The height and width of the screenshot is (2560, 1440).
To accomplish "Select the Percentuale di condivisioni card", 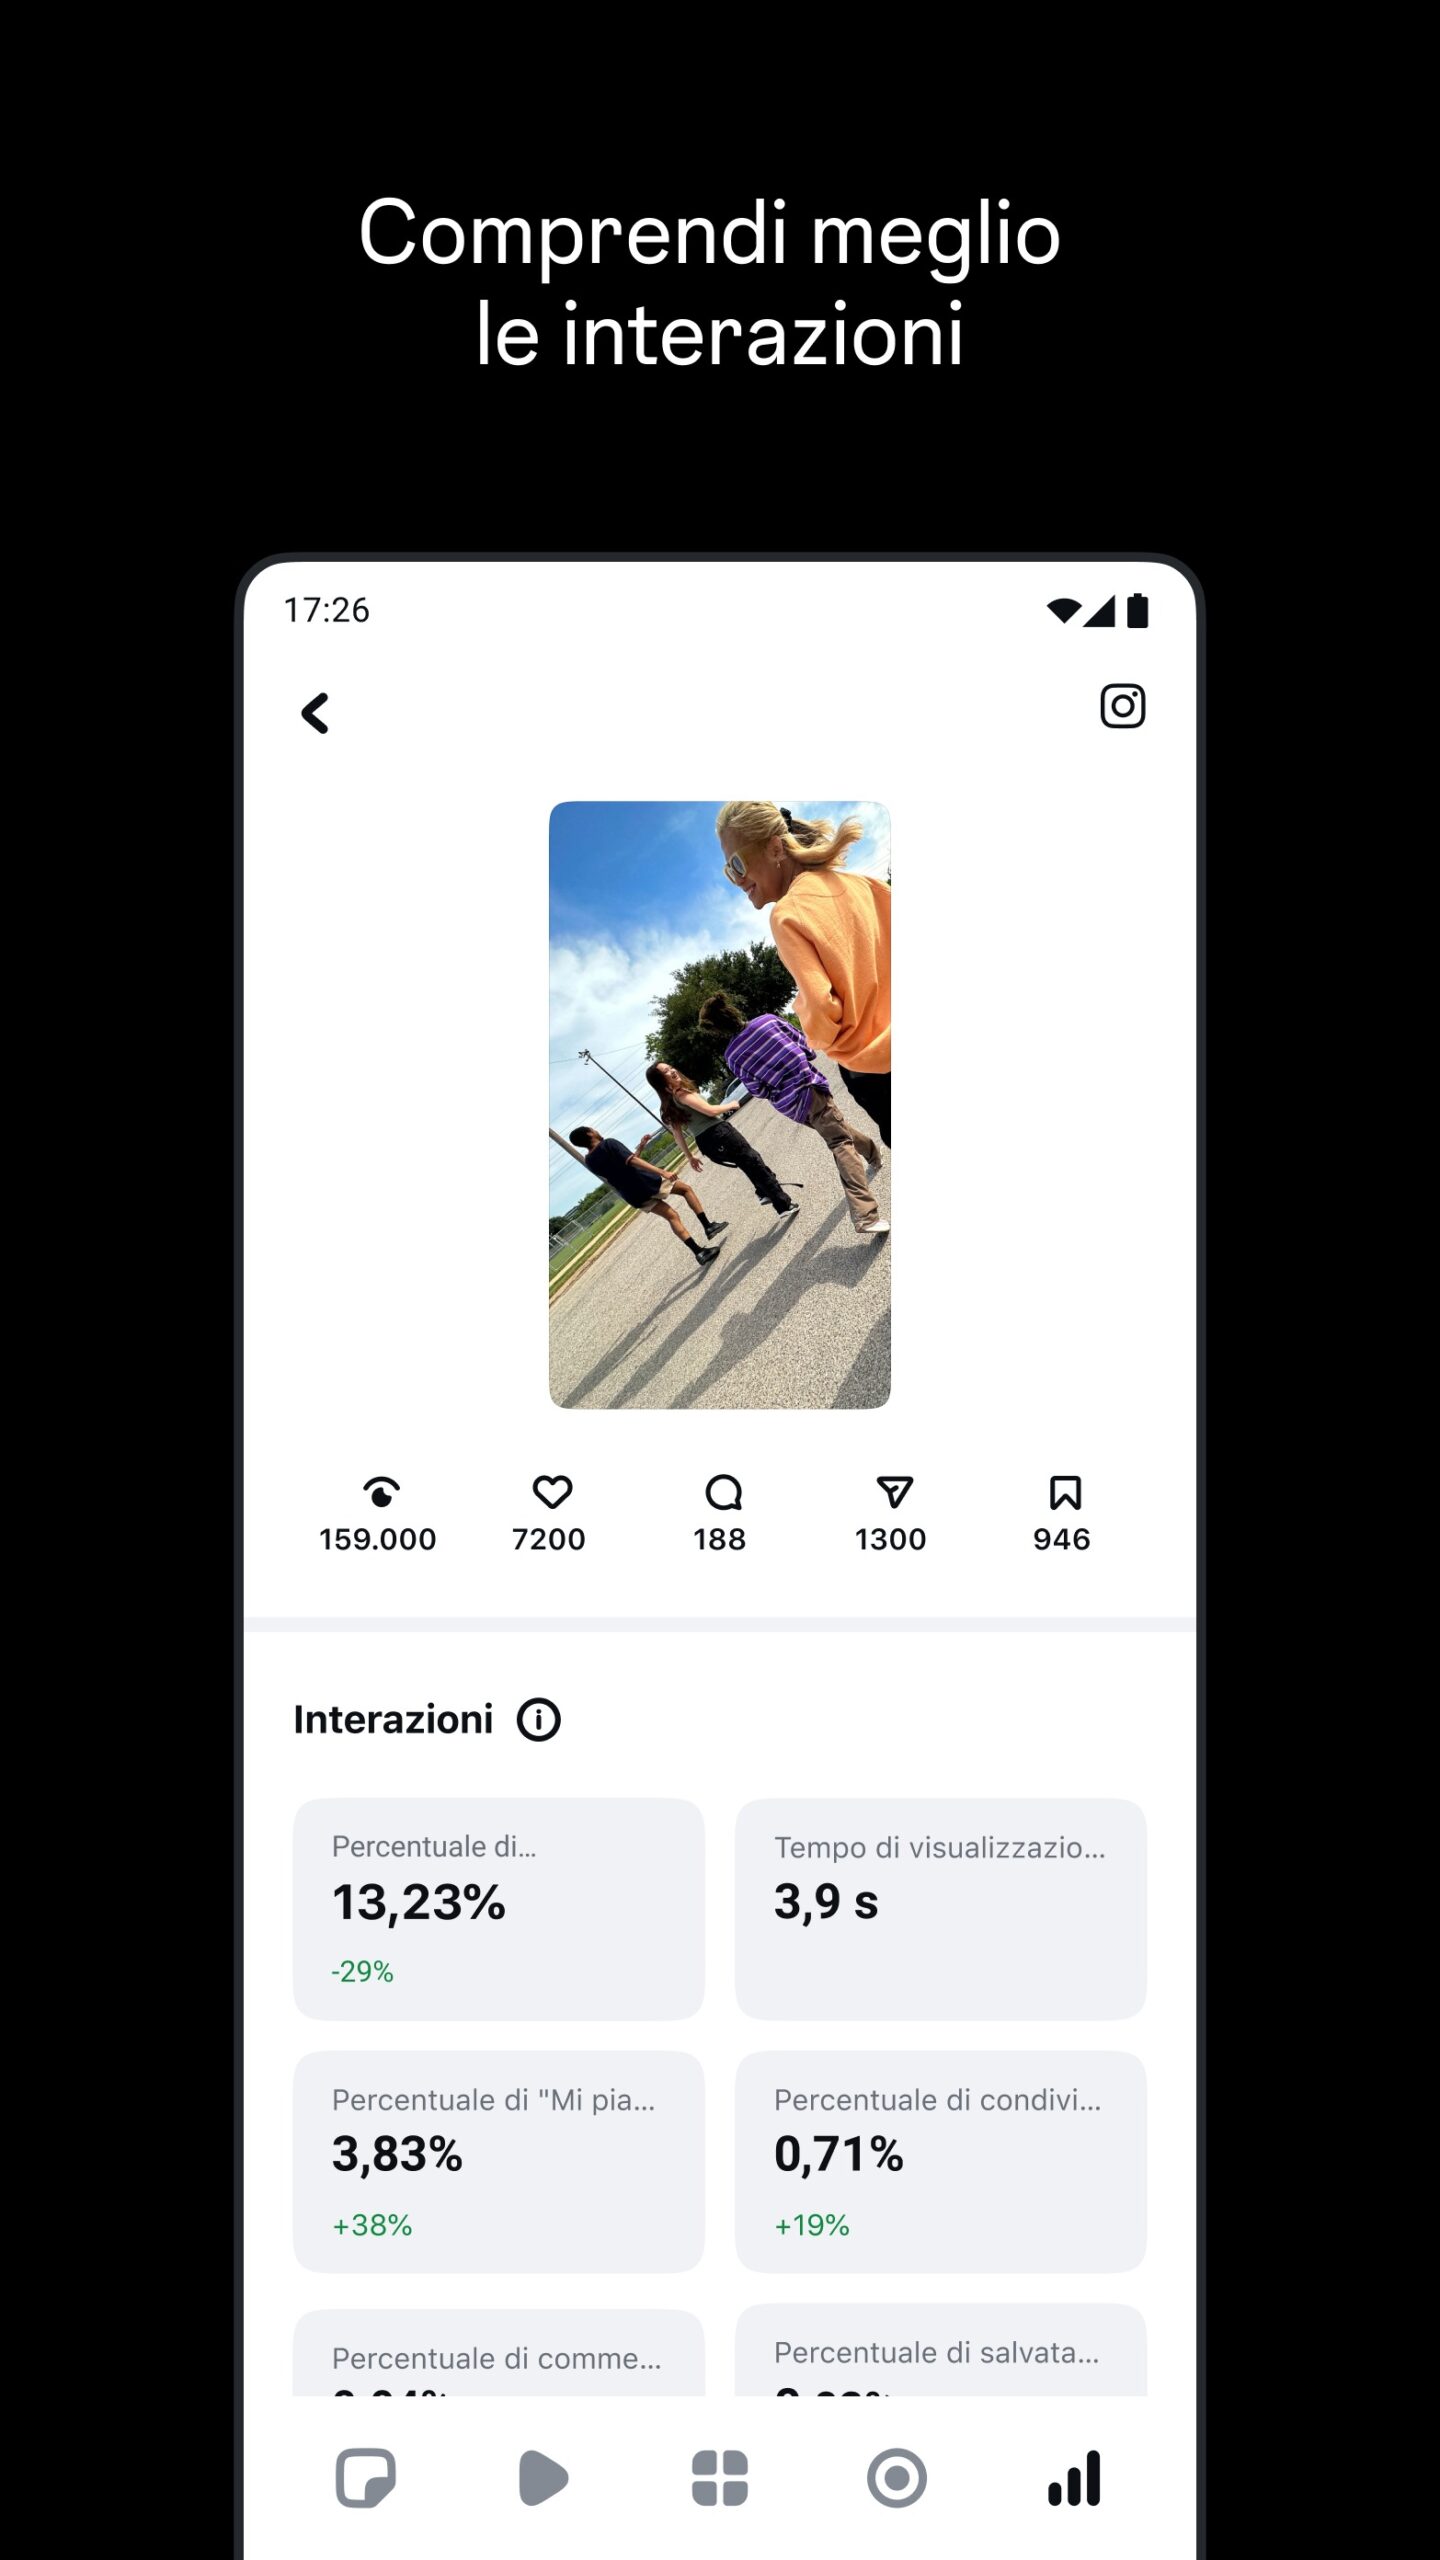I will pos(941,2162).
